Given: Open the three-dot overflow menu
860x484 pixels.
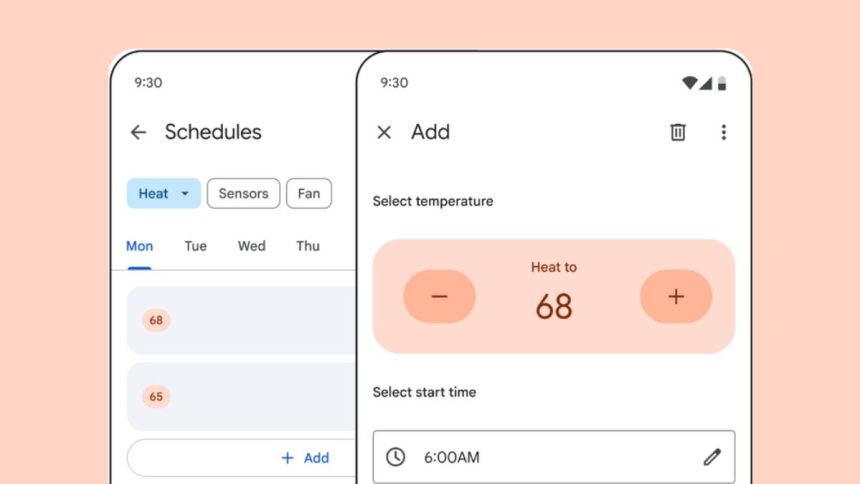Looking at the screenshot, I should pos(724,132).
